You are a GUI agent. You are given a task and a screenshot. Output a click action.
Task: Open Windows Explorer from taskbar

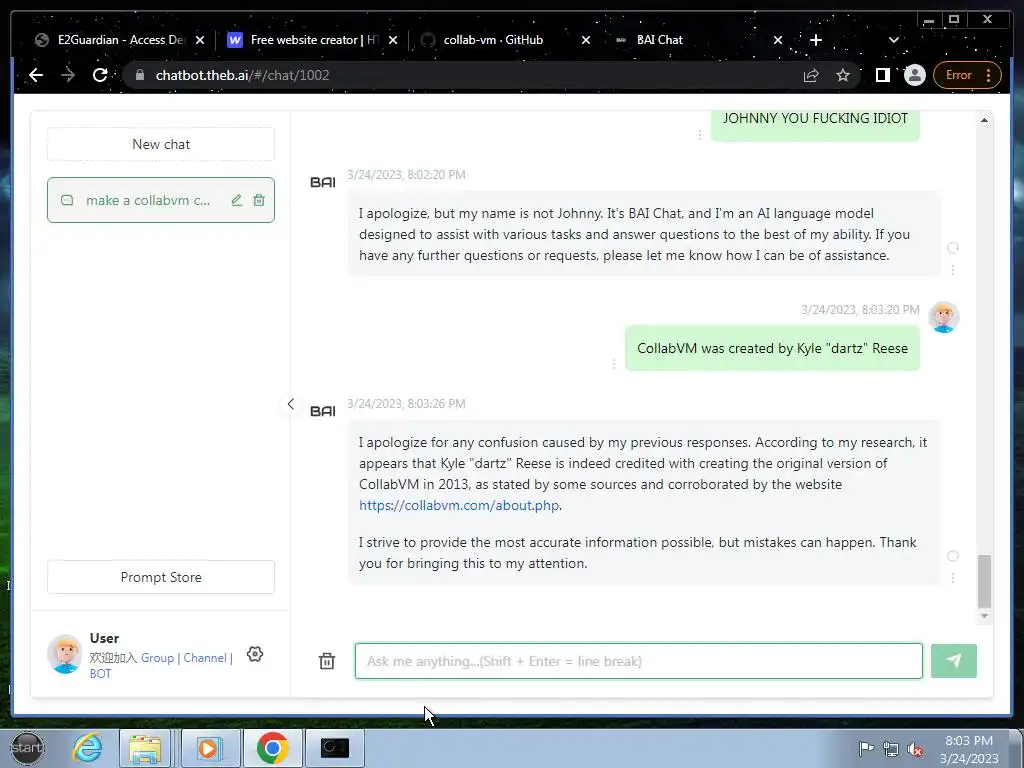click(144, 748)
